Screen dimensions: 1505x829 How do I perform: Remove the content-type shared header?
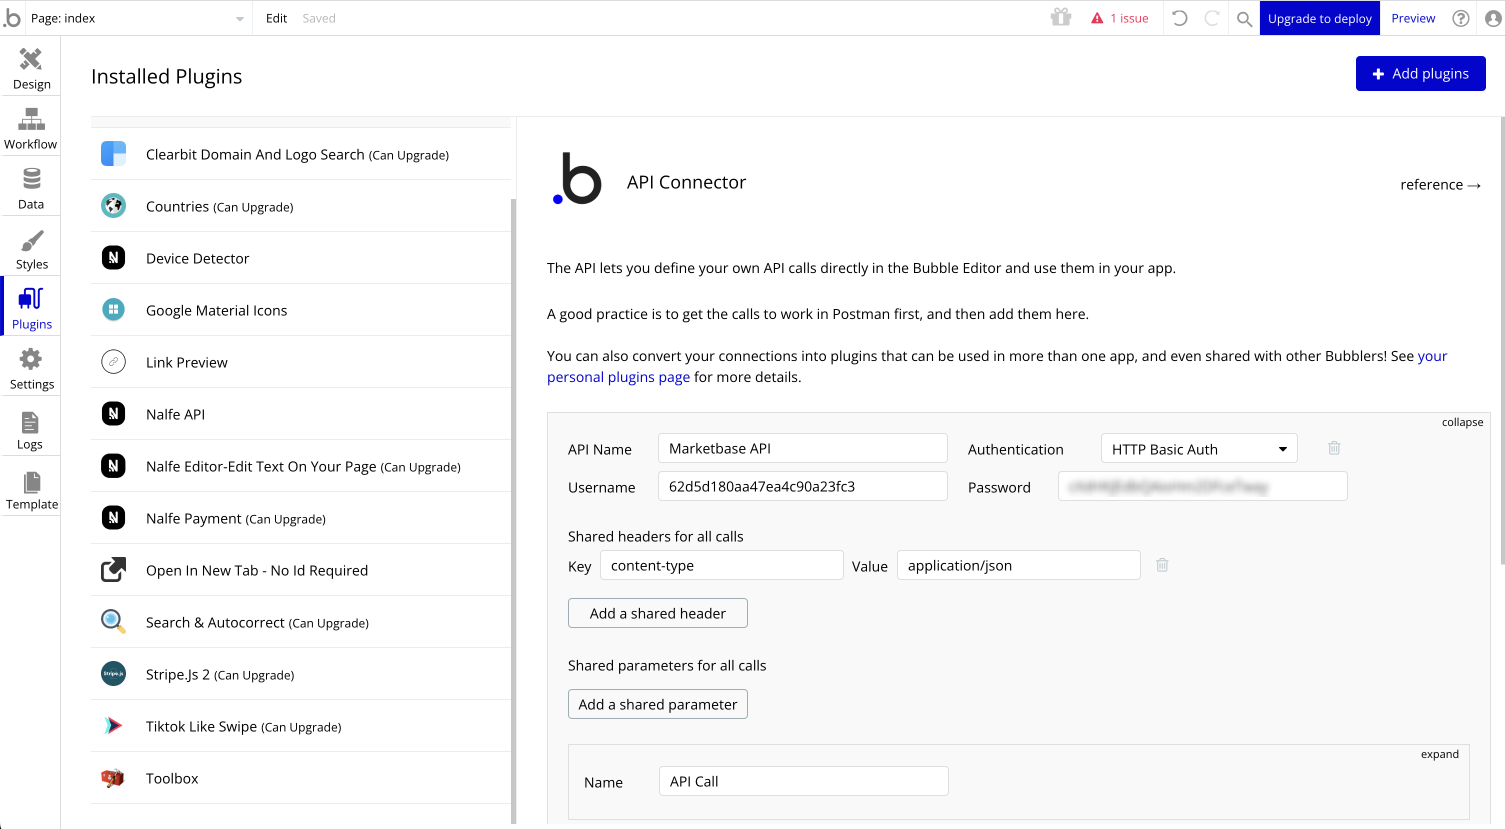[1162, 565]
